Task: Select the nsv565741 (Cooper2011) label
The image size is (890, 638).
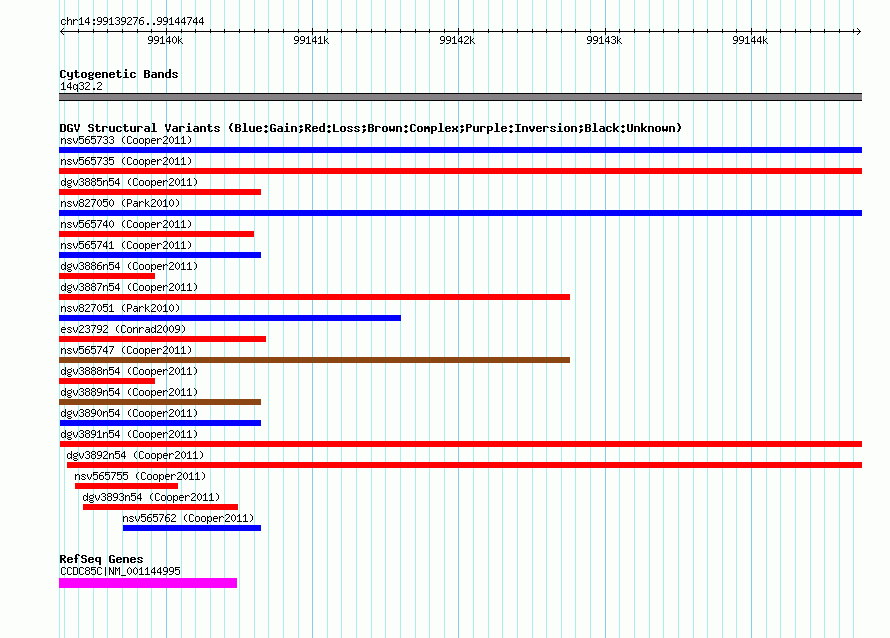Action: (x=126, y=245)
